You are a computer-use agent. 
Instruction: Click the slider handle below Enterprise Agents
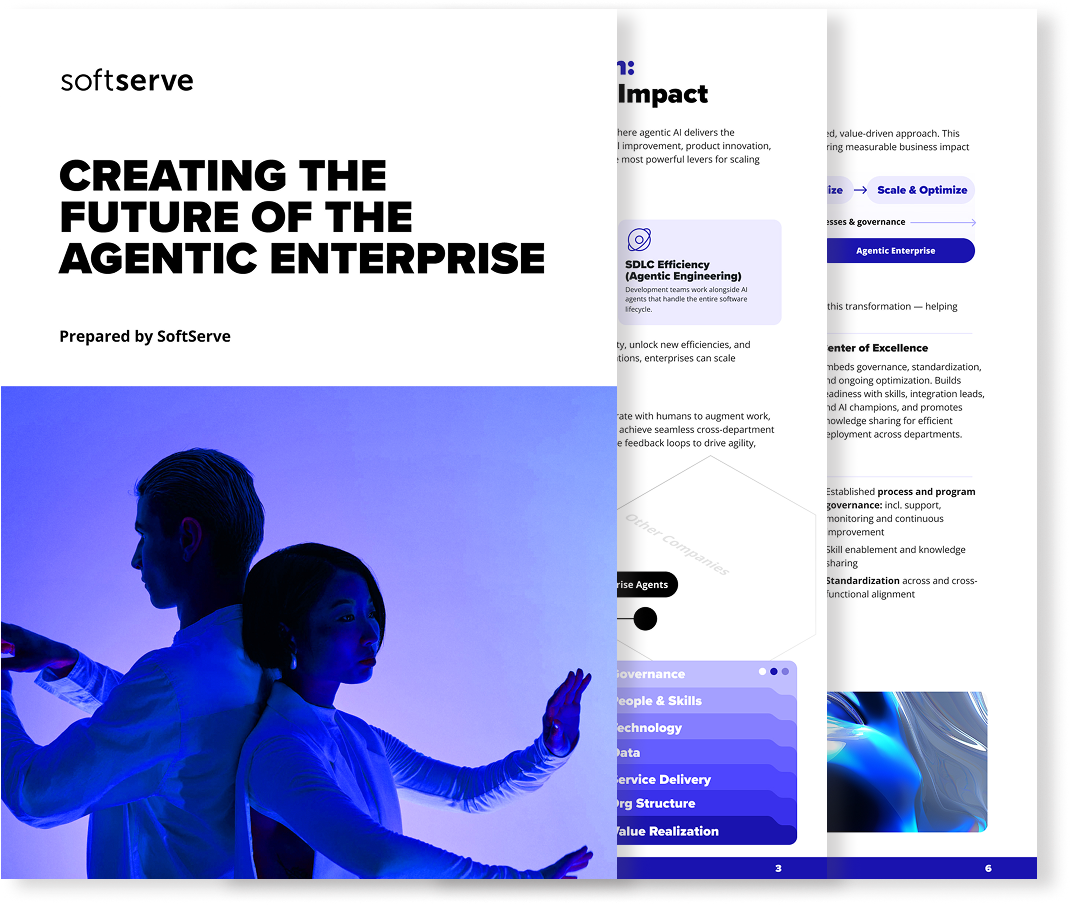pos(645,618)
